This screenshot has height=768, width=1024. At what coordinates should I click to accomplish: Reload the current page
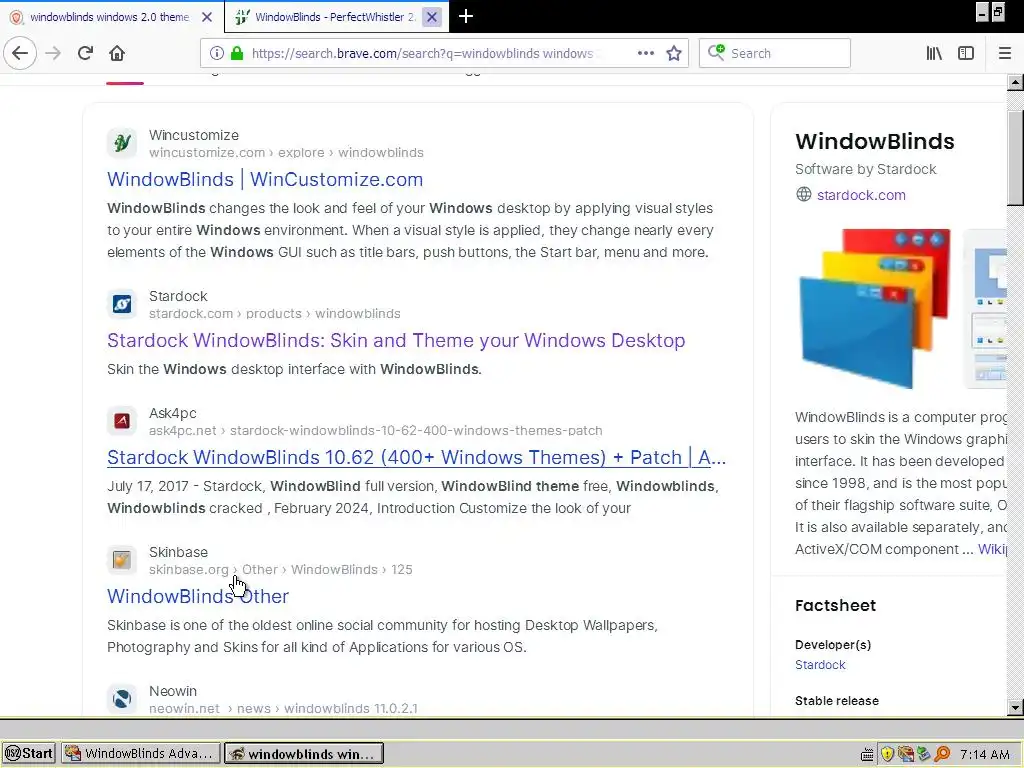click(x=85, y=53)
